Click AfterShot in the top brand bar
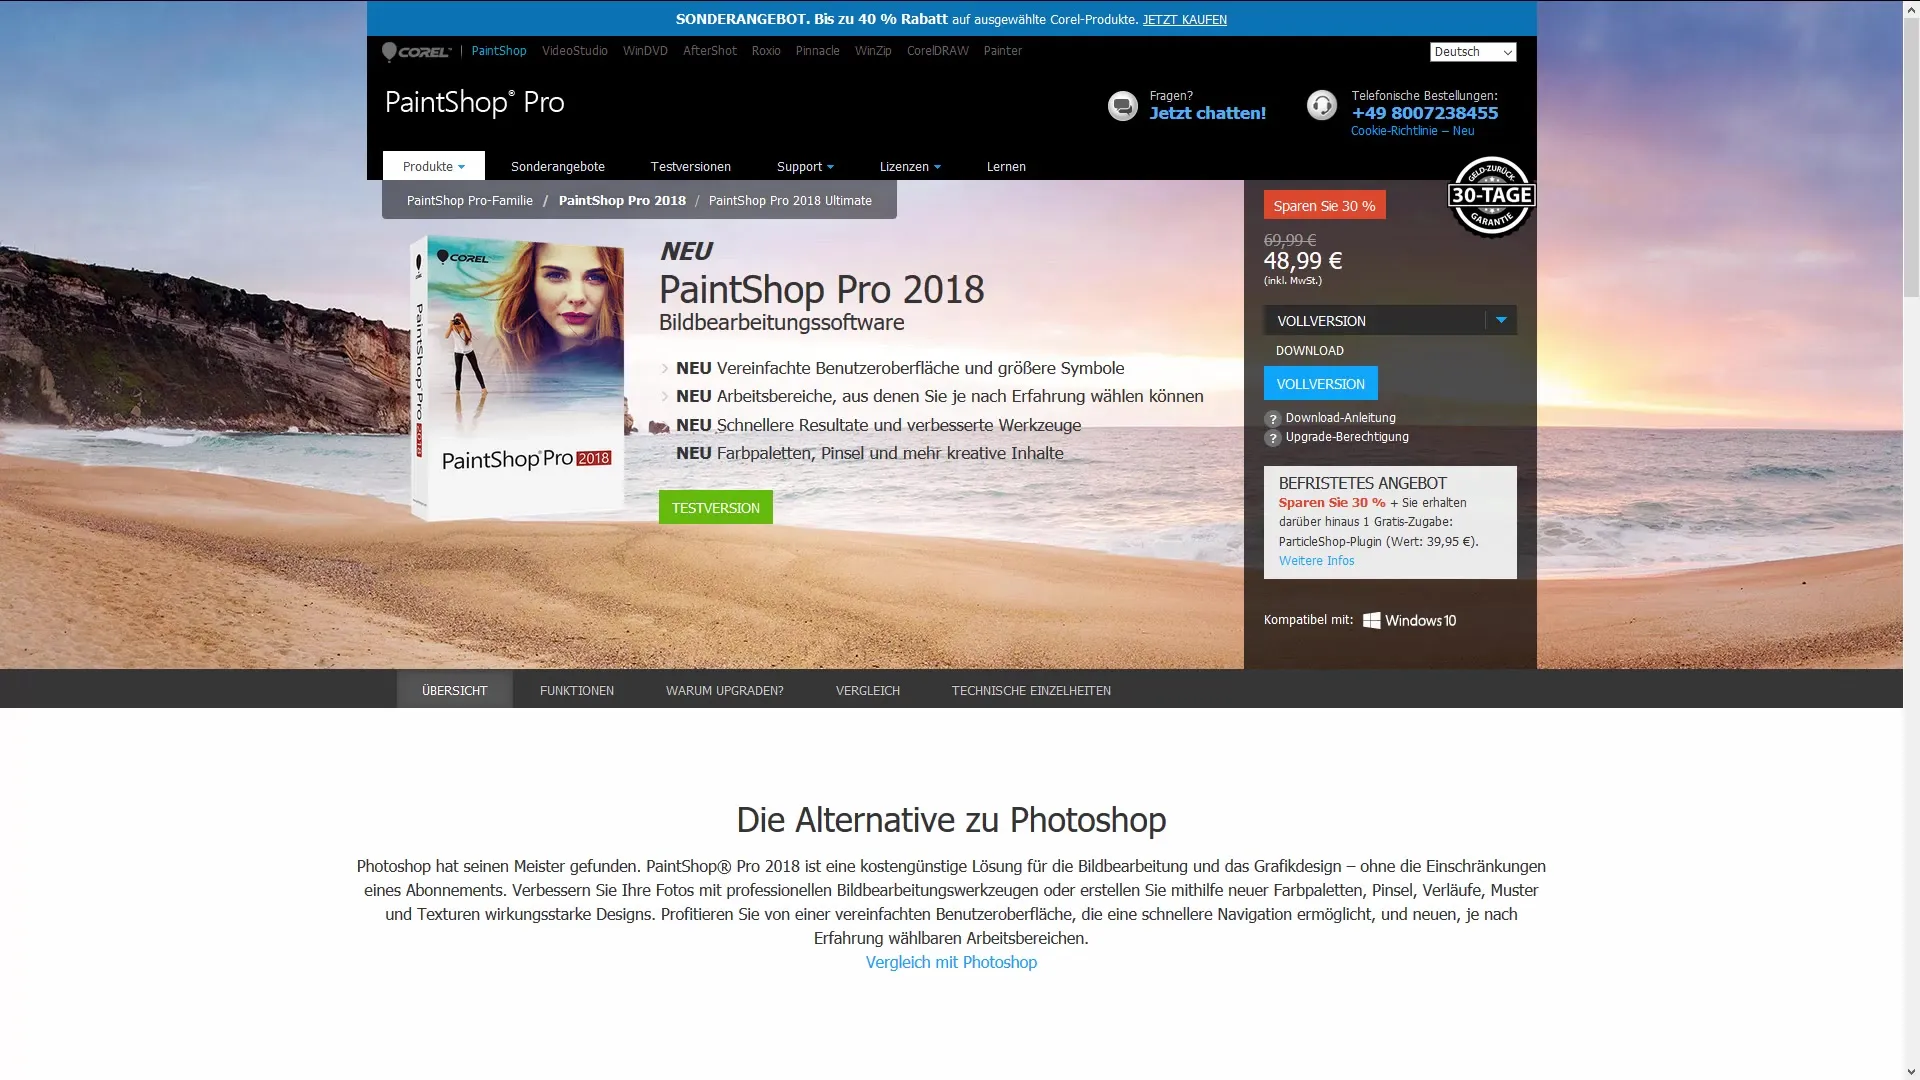Image resolution: width=1920 pixels, height=1080 pixels. pos(710,51)
